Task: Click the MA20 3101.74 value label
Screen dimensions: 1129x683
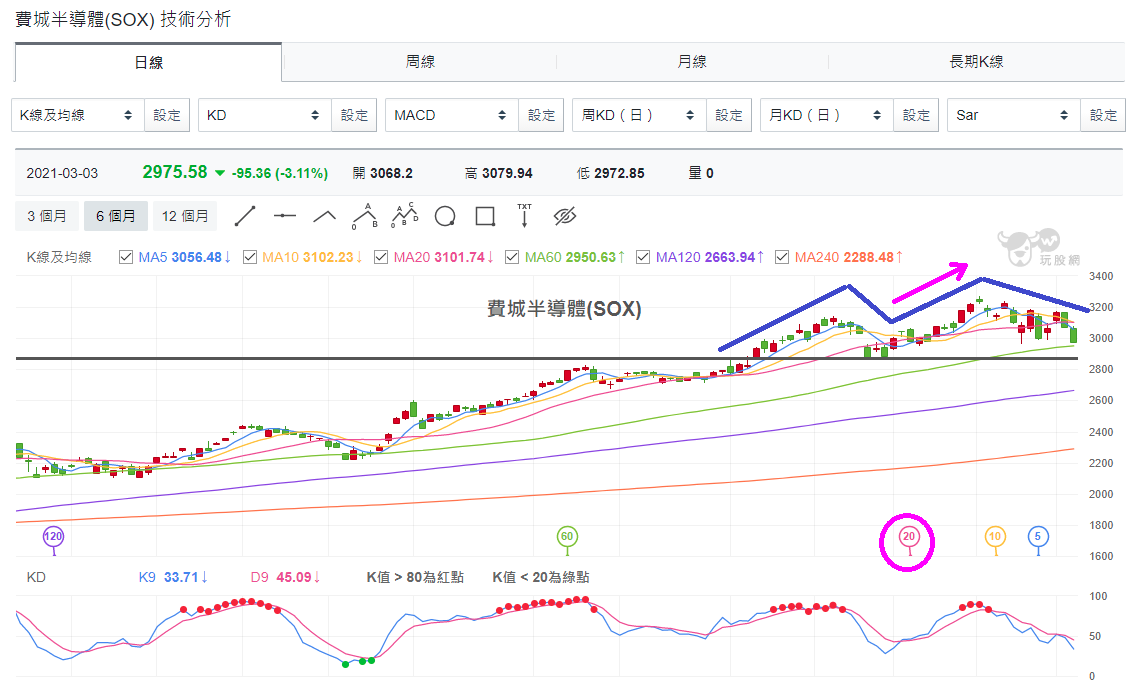Action: pos(443,257)
